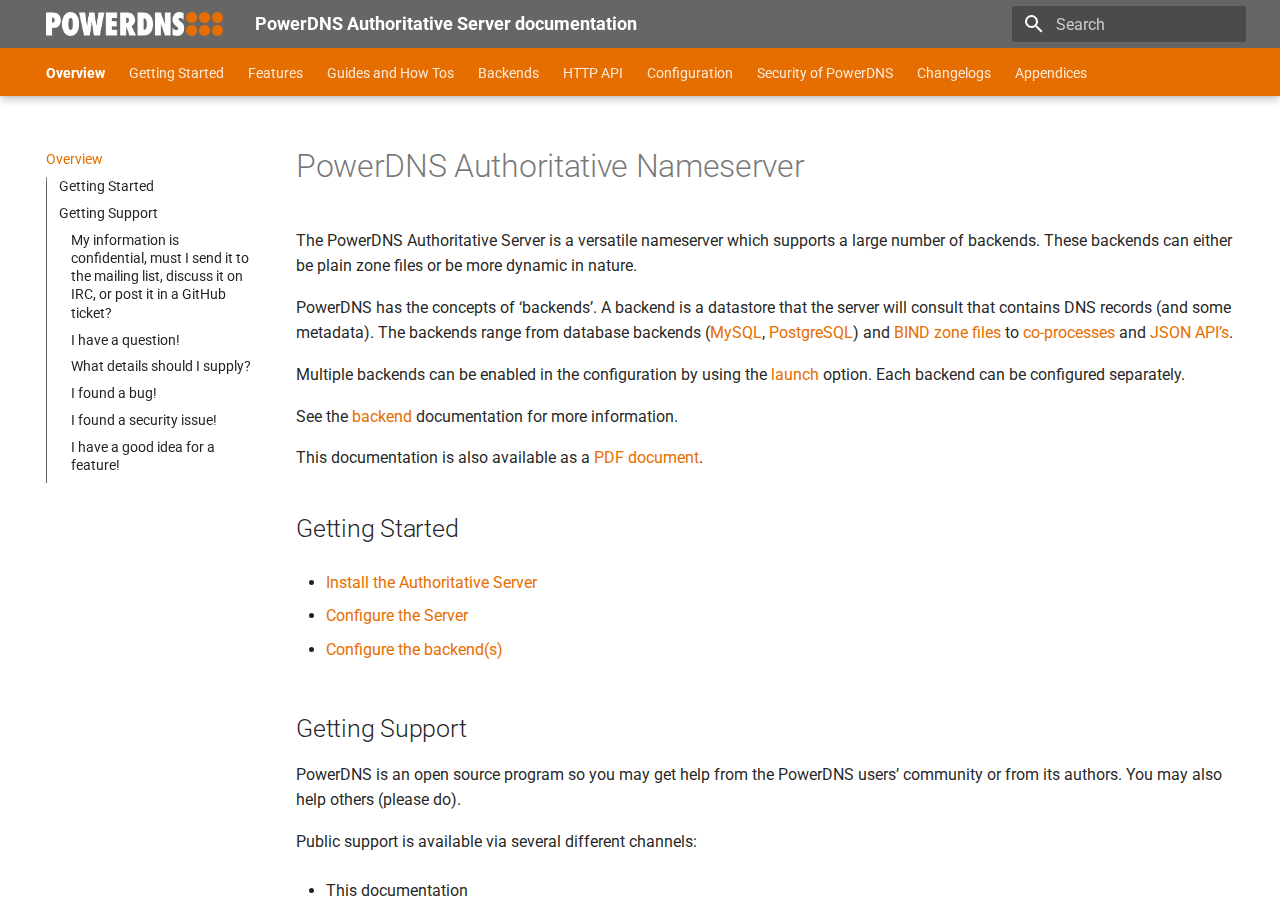Open the Getting Started tab
Screen dimensions: 1280x900
176,73
